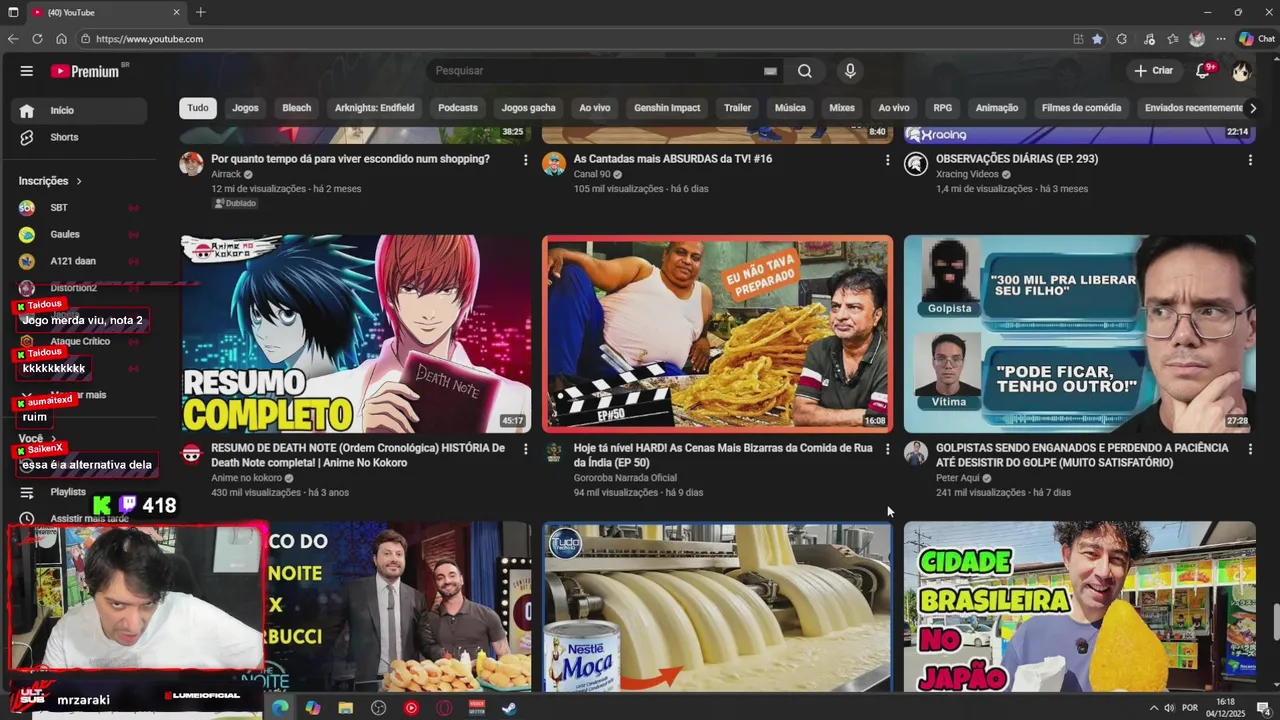Click the browser home icon
This screenshot has width=1280, height=720.
coord(61,39)
